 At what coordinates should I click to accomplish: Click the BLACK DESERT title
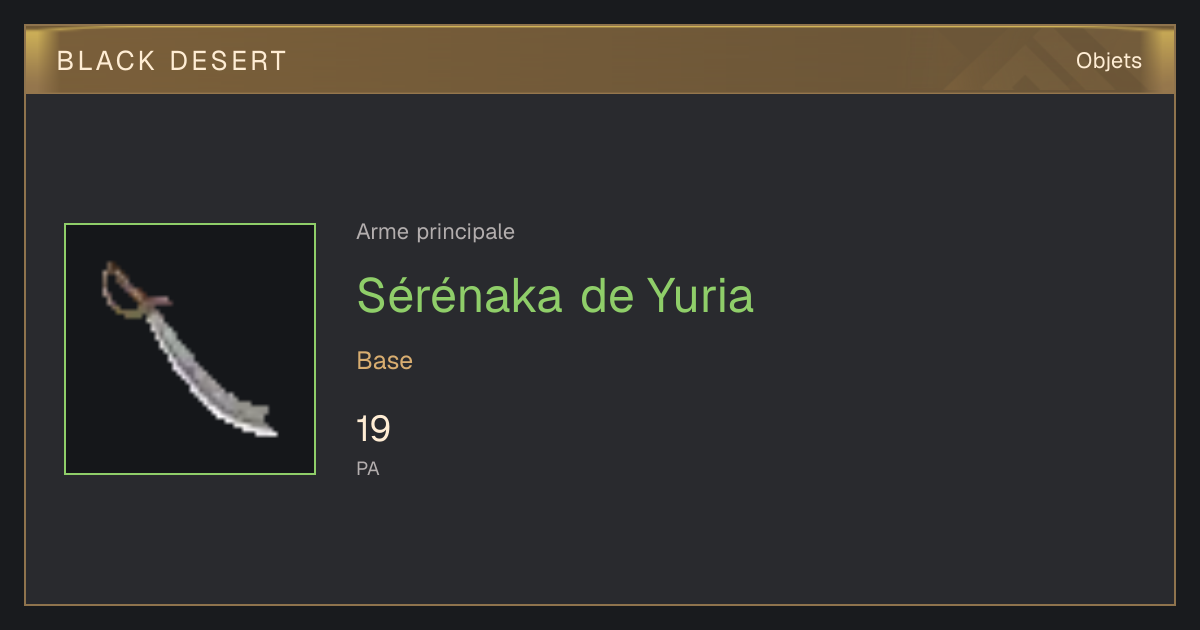tap(172, 61)
